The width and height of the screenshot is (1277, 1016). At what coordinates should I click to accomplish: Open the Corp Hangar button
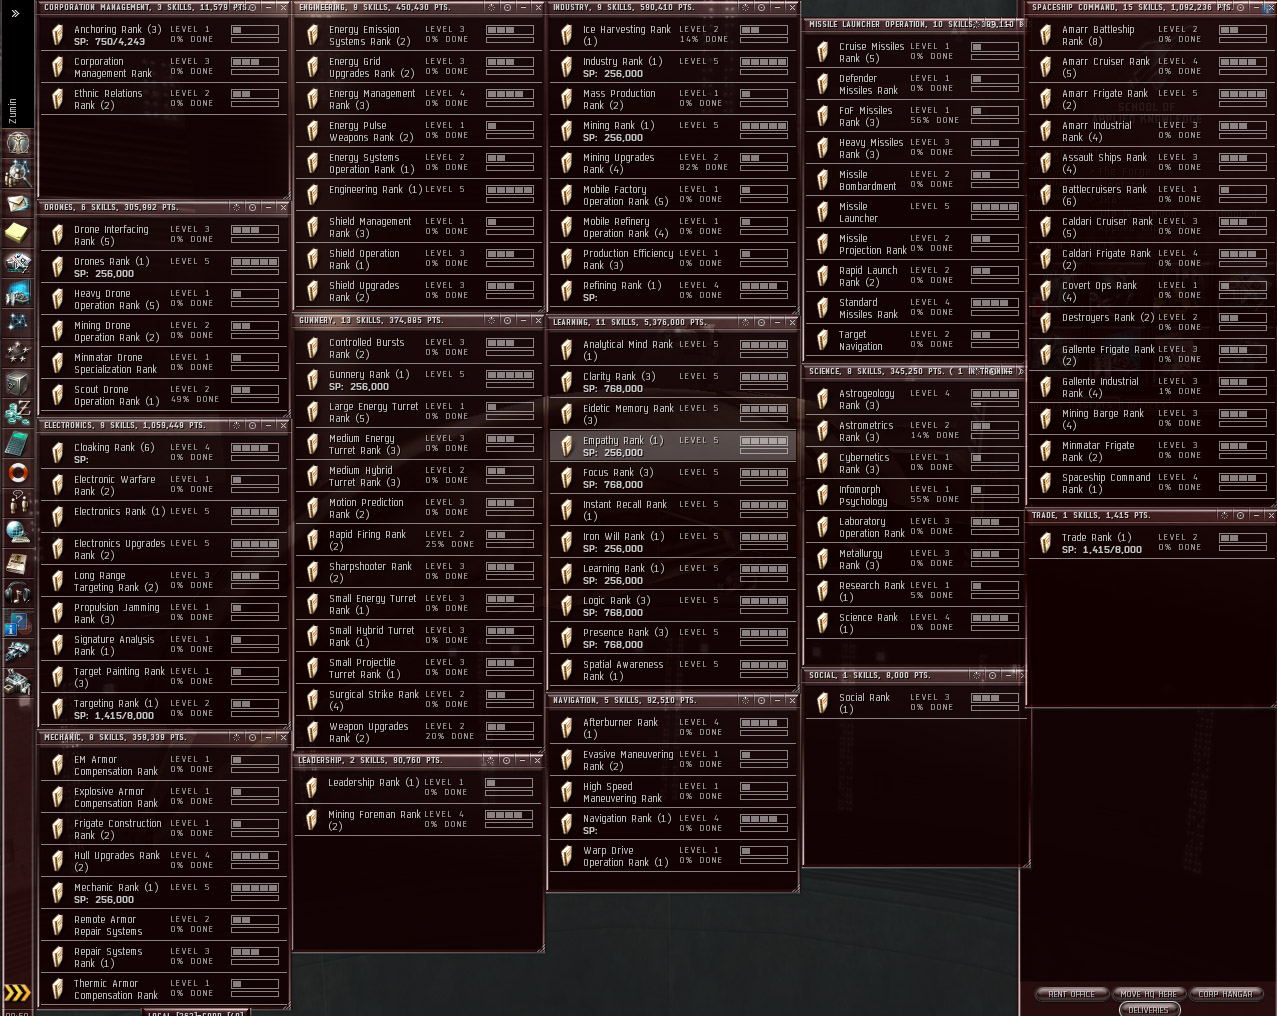tap(1225, 994)
